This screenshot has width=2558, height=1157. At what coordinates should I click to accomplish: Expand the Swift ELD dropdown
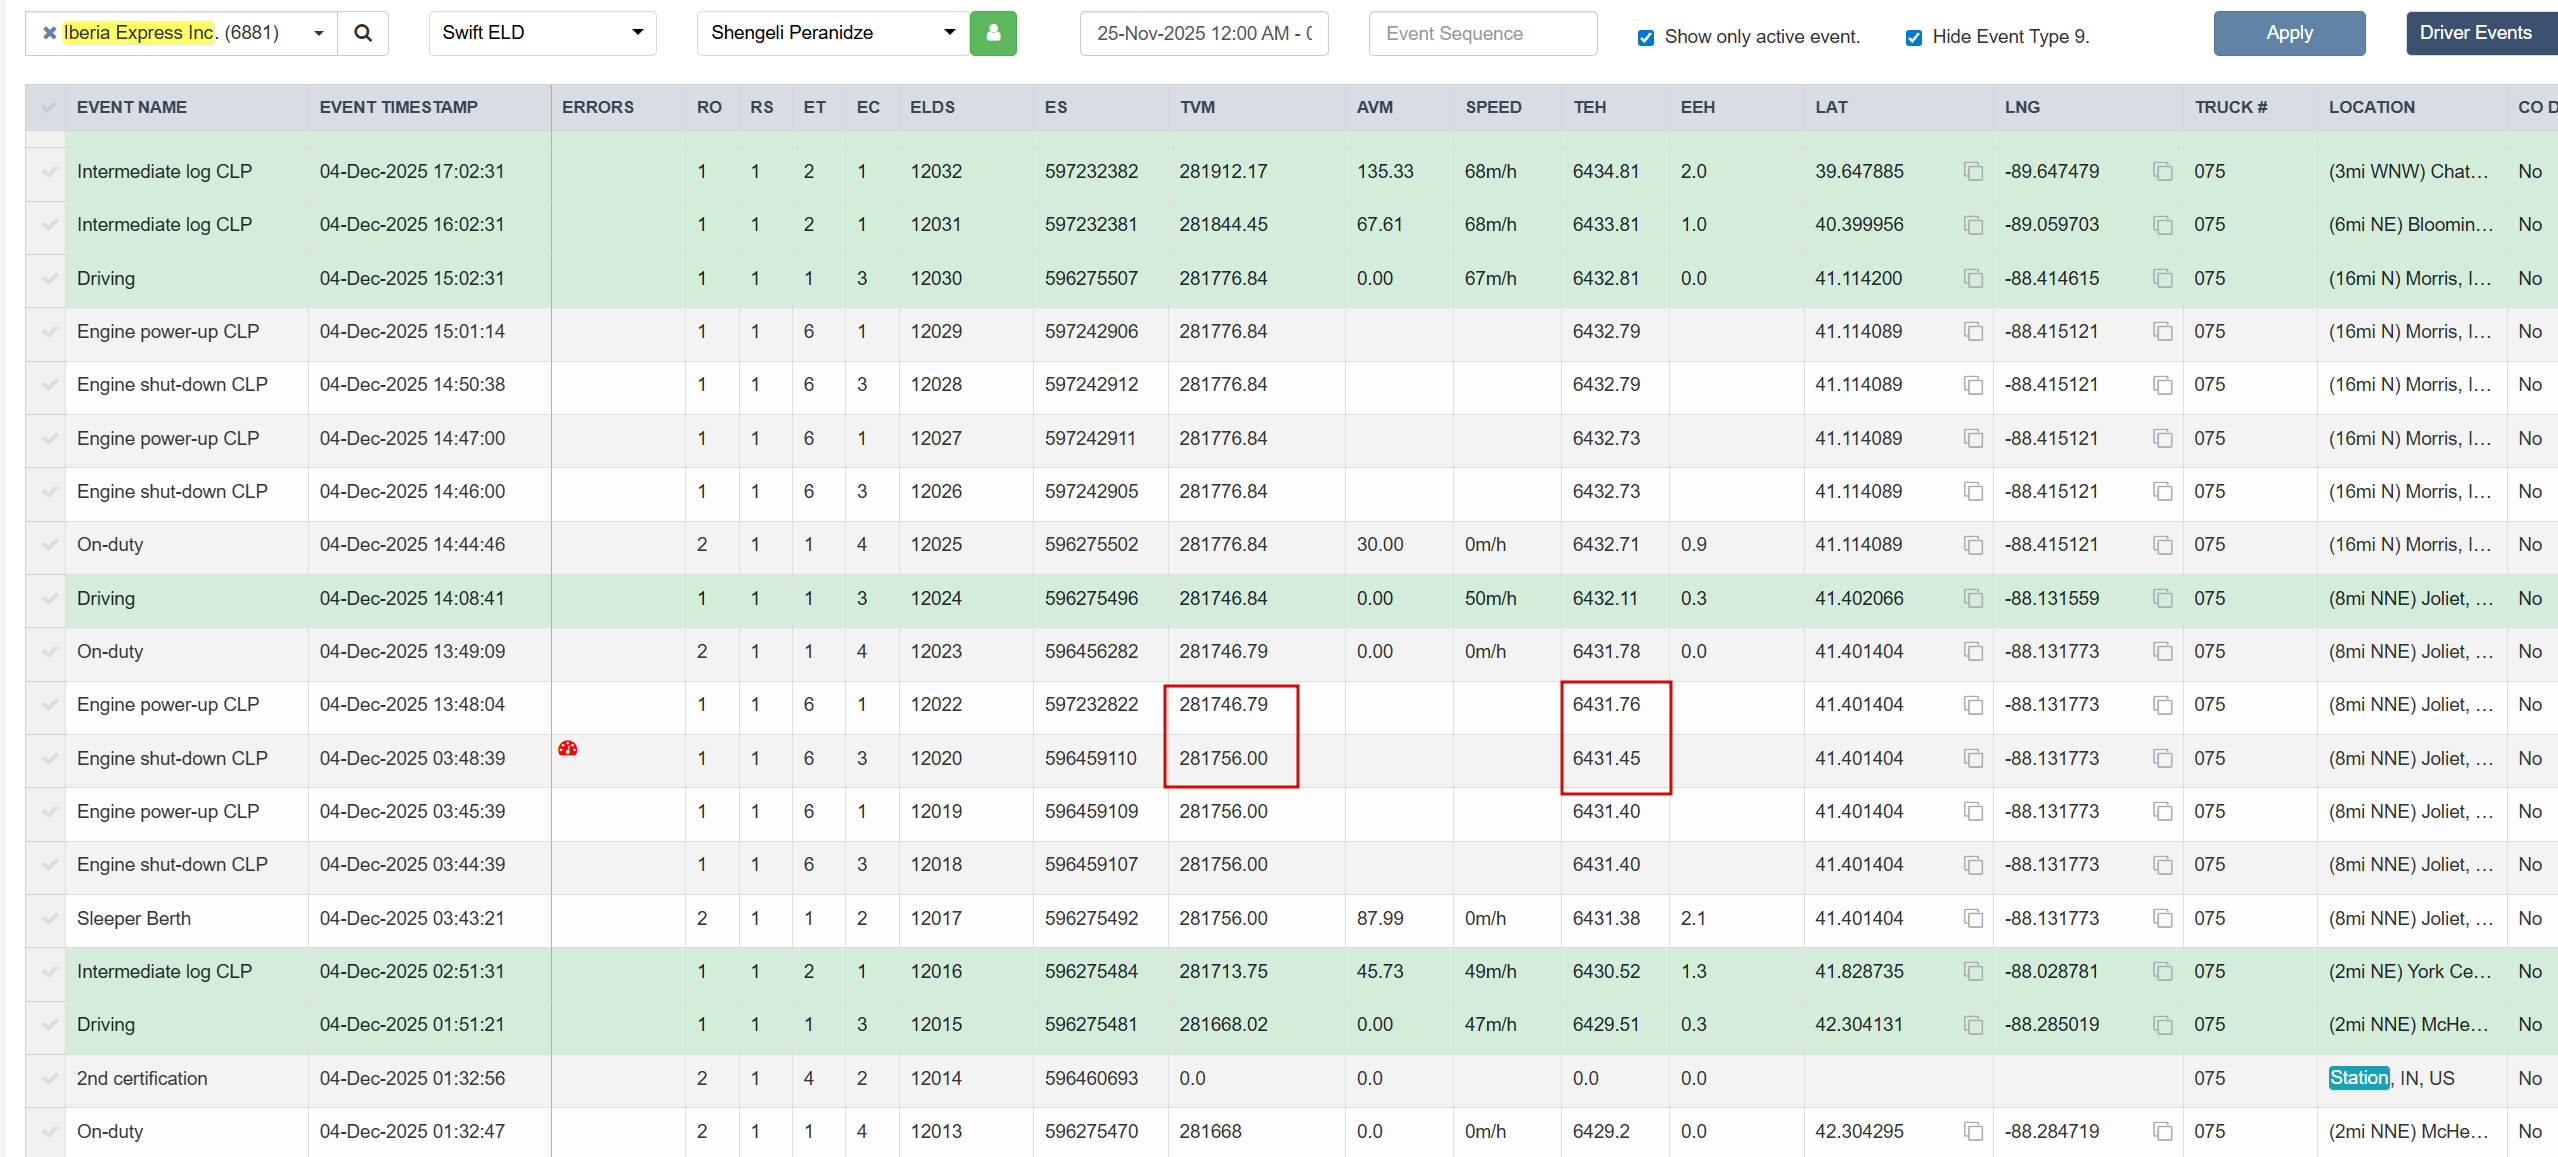637,33
